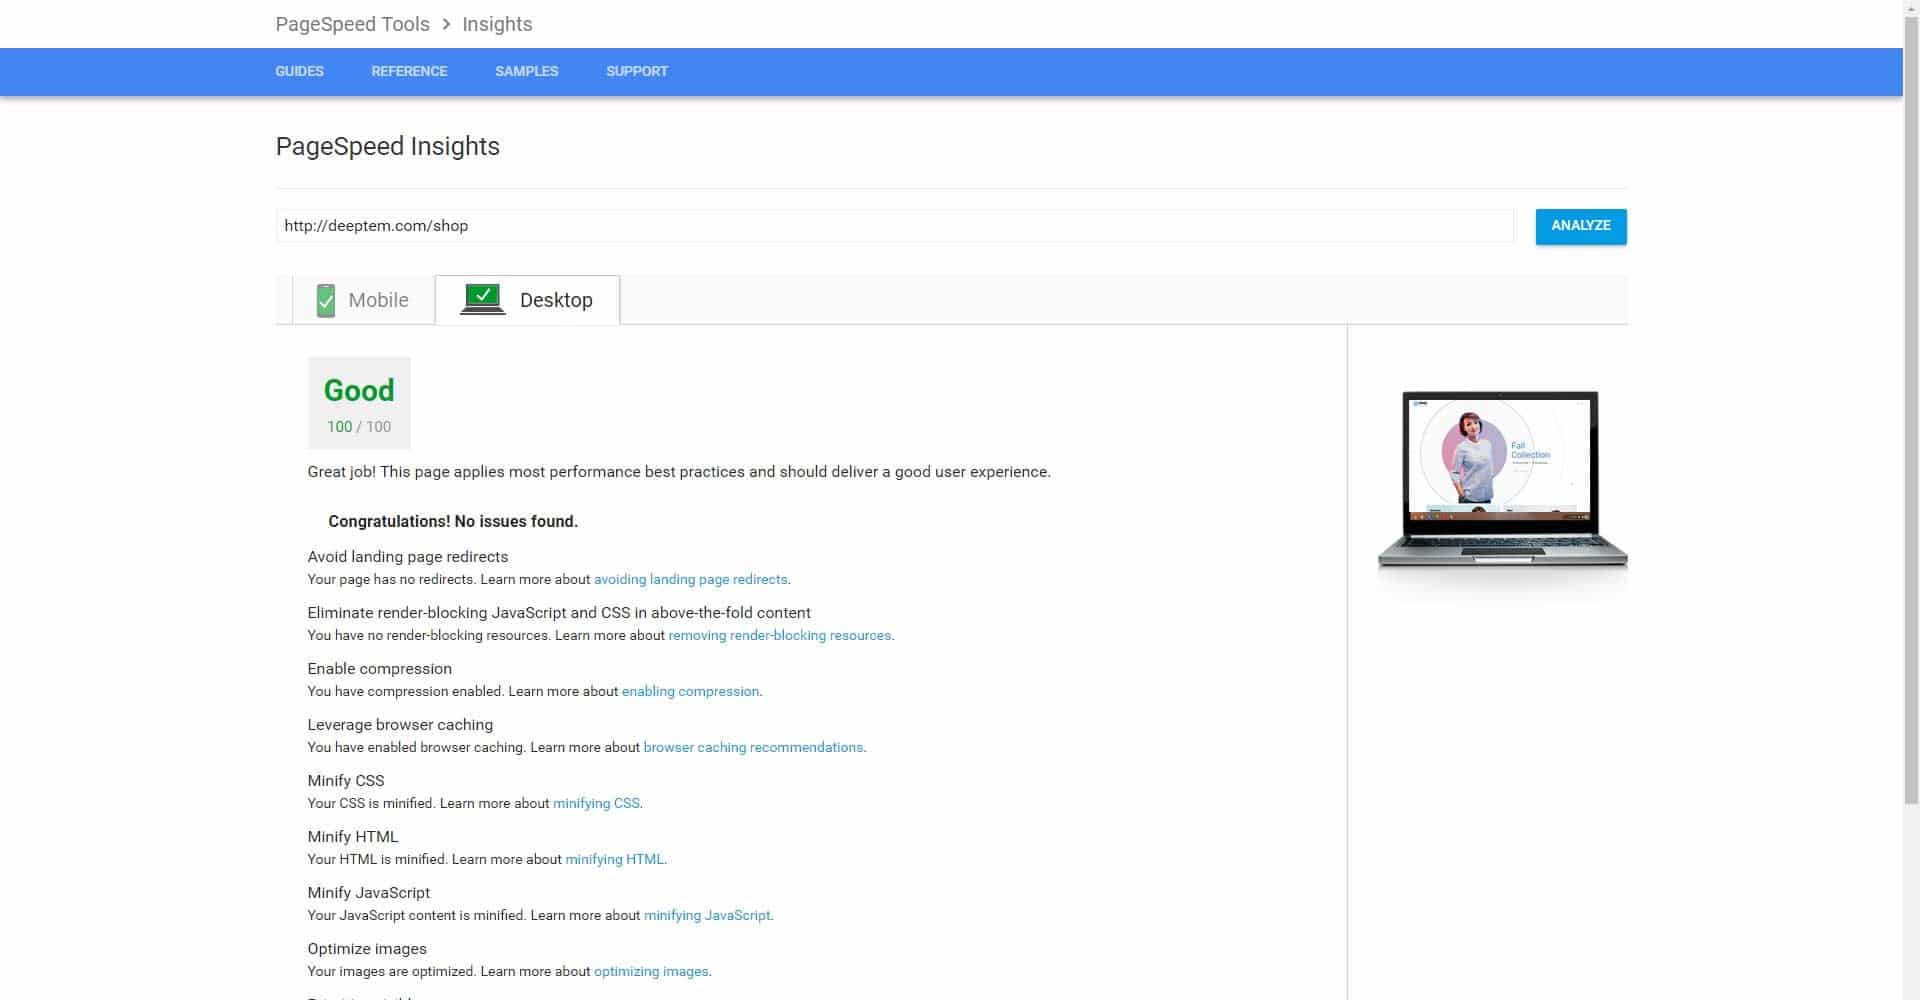
Task: Open the Samples menu item
Action: point(526,71)
